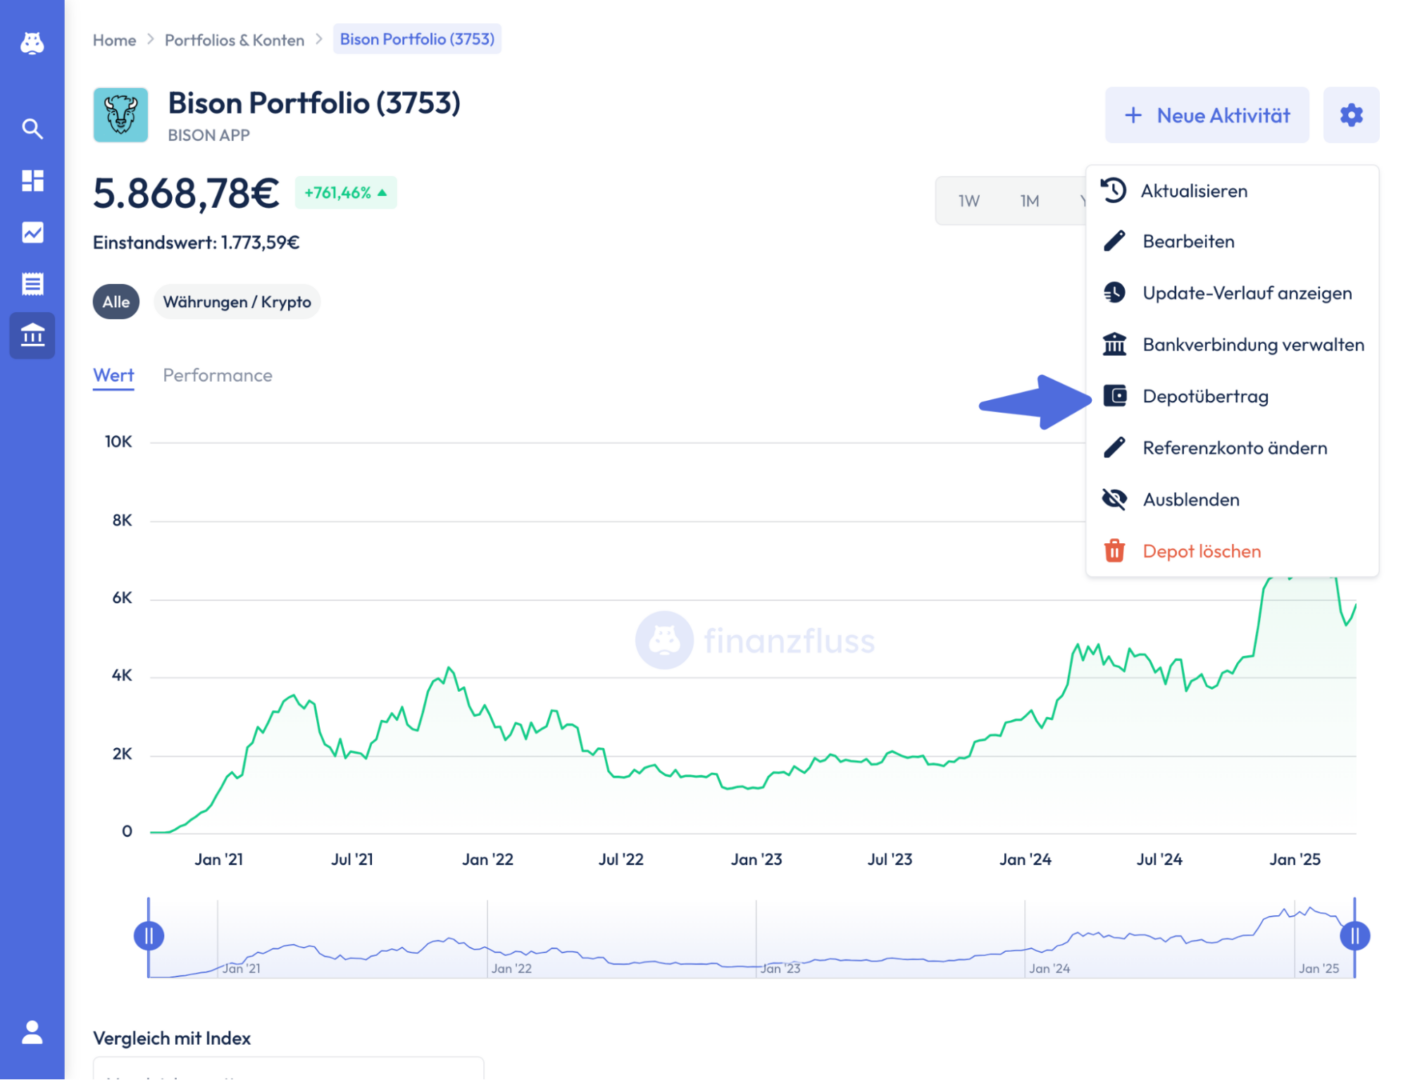Click the BISON APP subtitle

(209, 135)
